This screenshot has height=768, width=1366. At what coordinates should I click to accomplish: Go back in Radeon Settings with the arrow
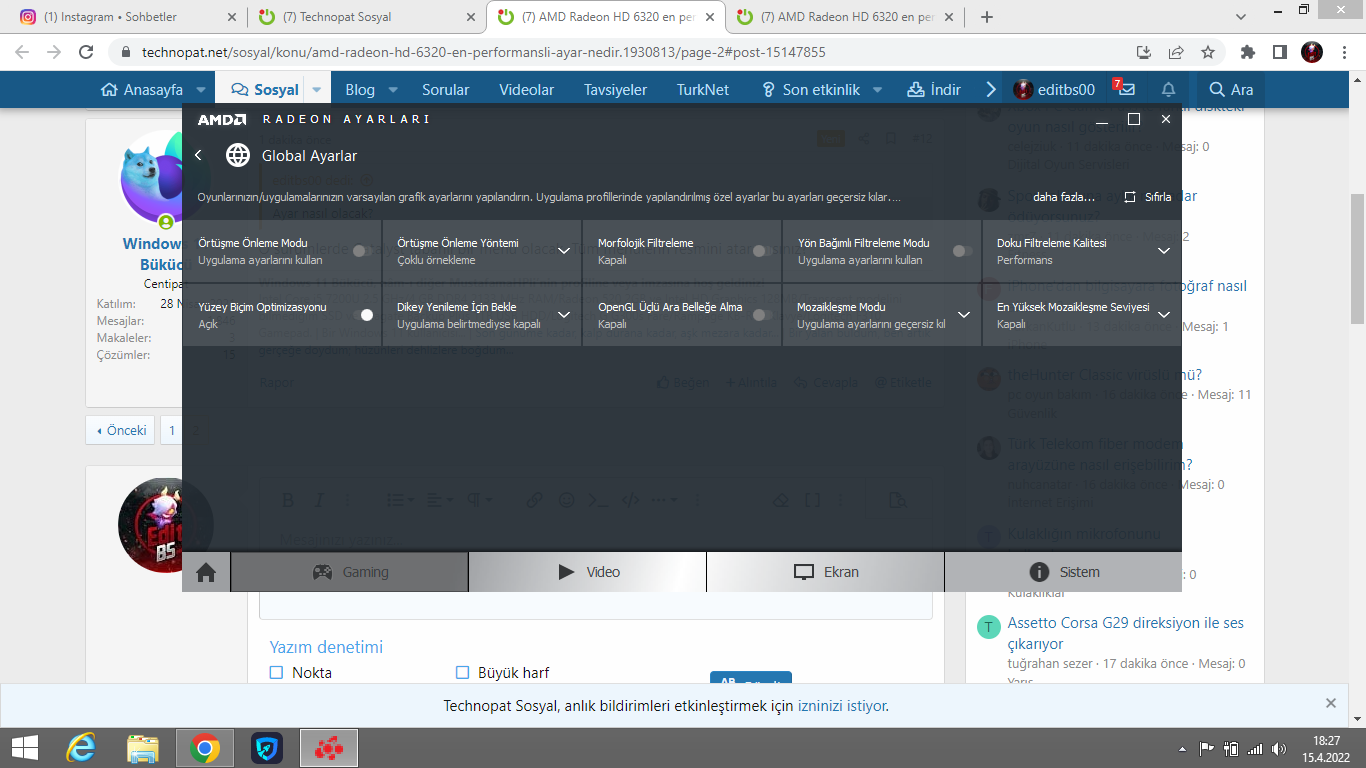(198, 155)
